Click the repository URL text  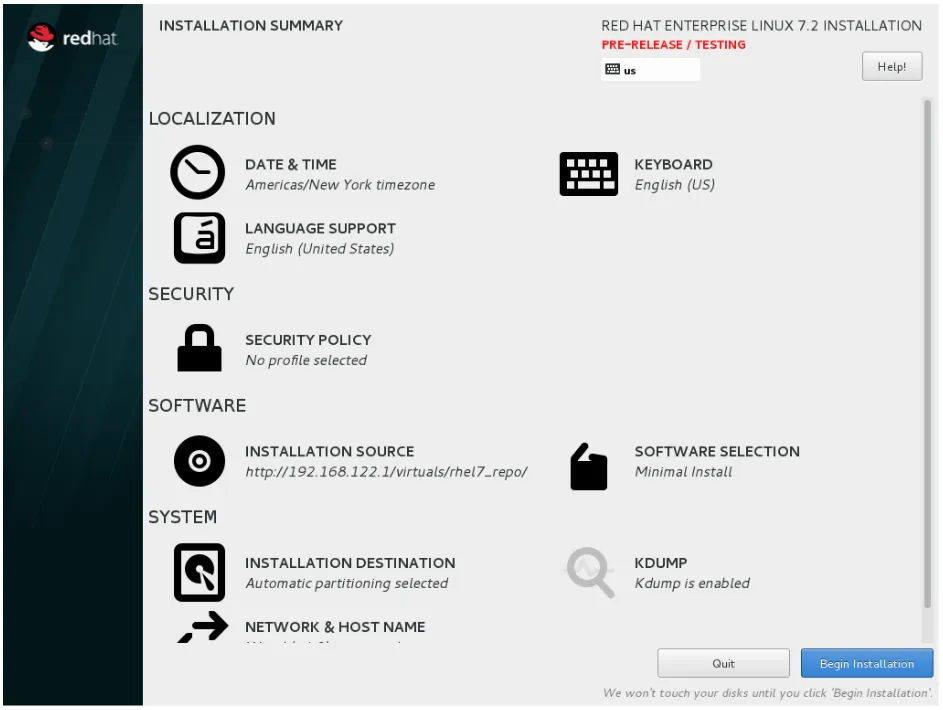pyautogui.click(x=386, y=472)
